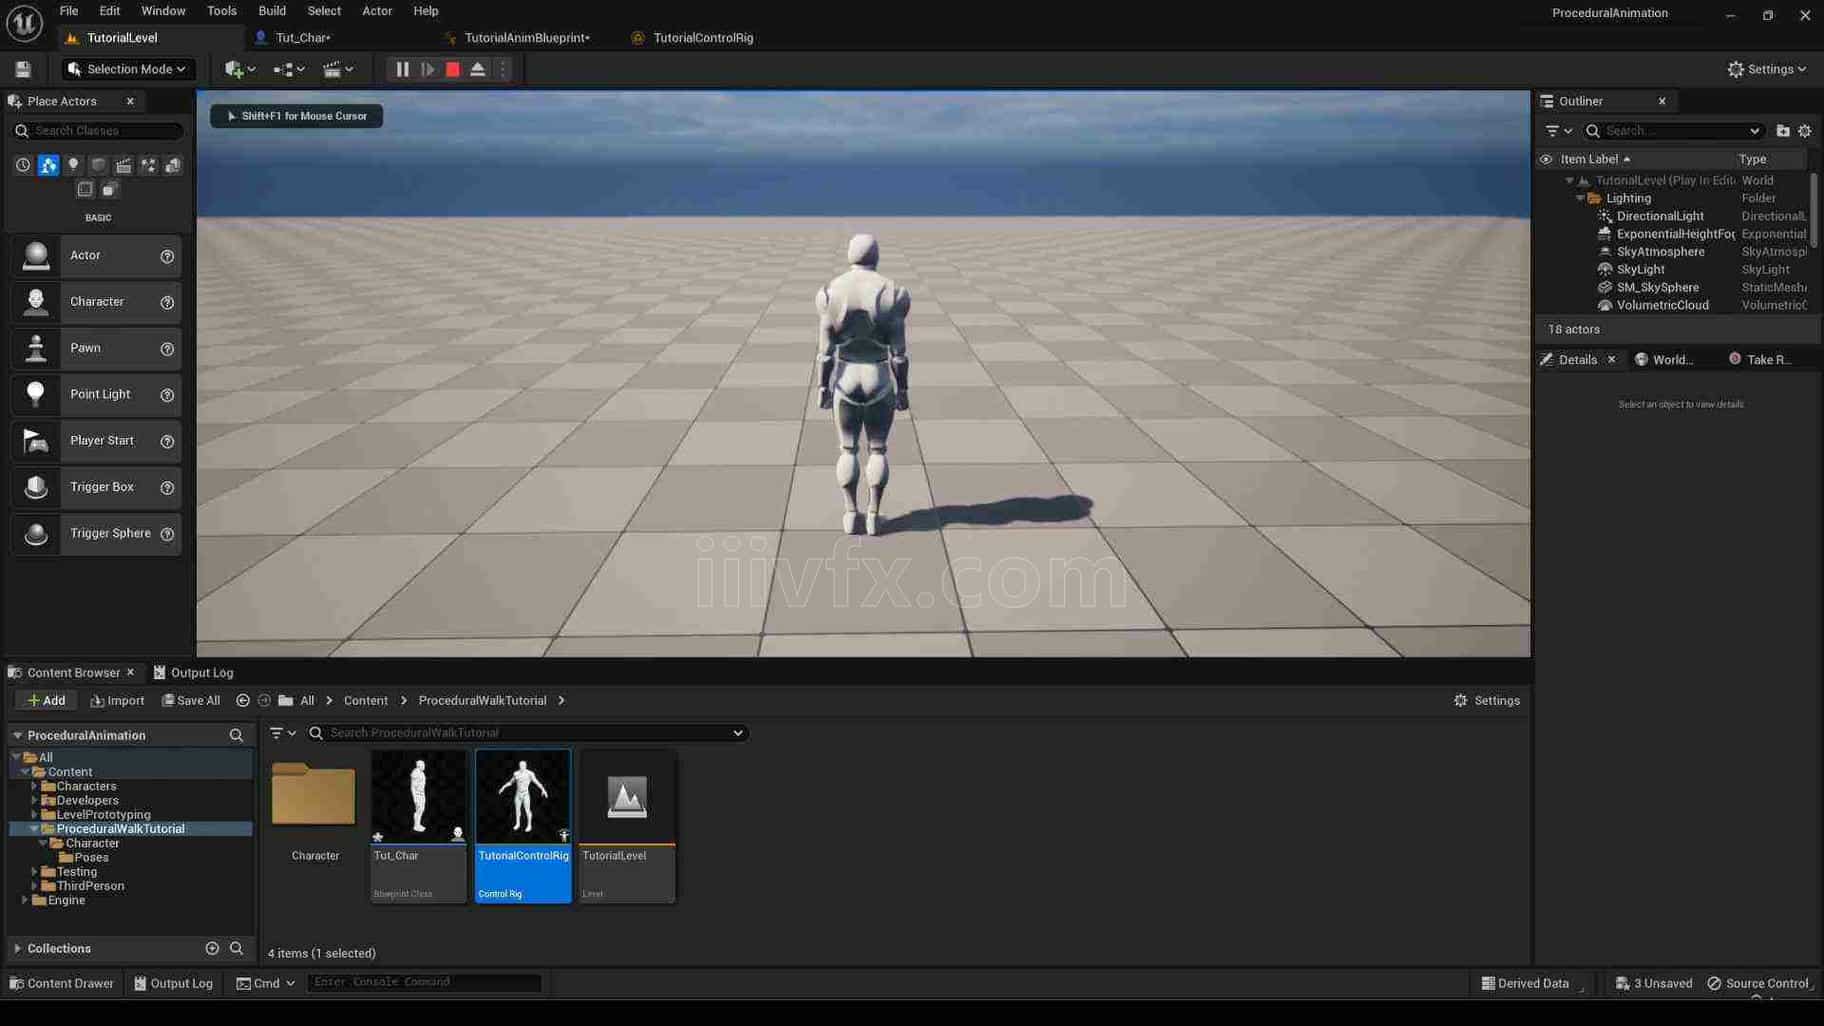Select DirectionalLight in the Outliner
The width and height of the screenshot is (1824, 1026).
1660,216
